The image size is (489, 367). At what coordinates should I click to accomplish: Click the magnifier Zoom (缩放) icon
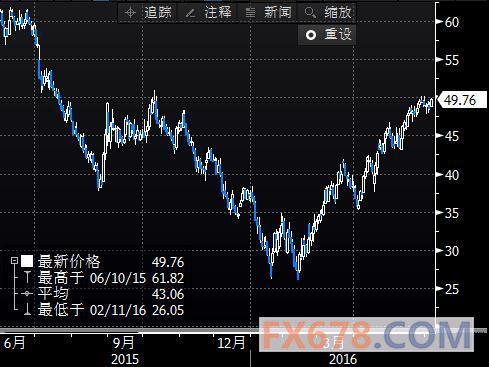coord(310,13)
